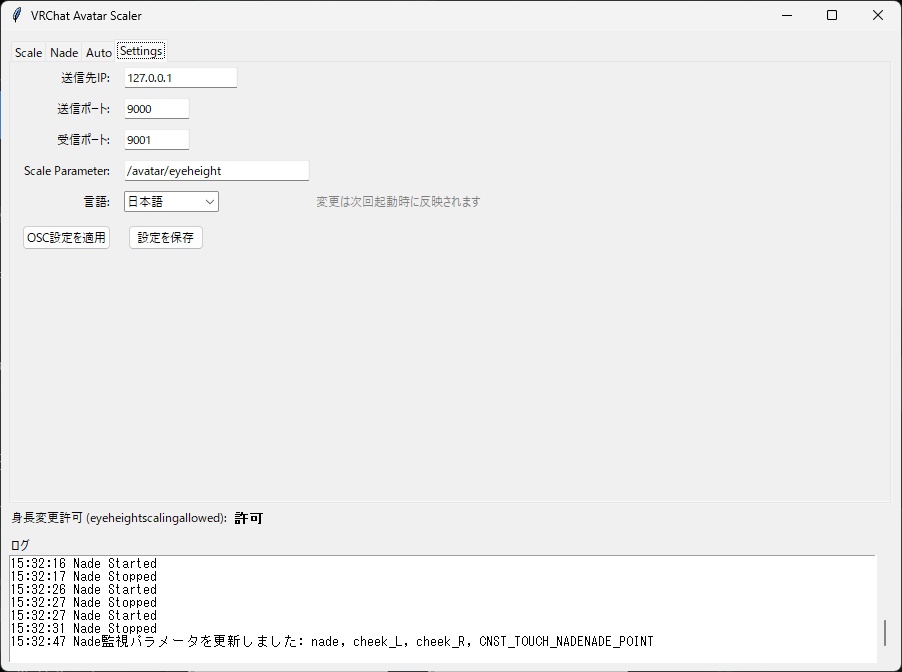Minimize the VRChat Avatar Scaler window
Screen dimensions: 902x672
(x=787, y=15)
